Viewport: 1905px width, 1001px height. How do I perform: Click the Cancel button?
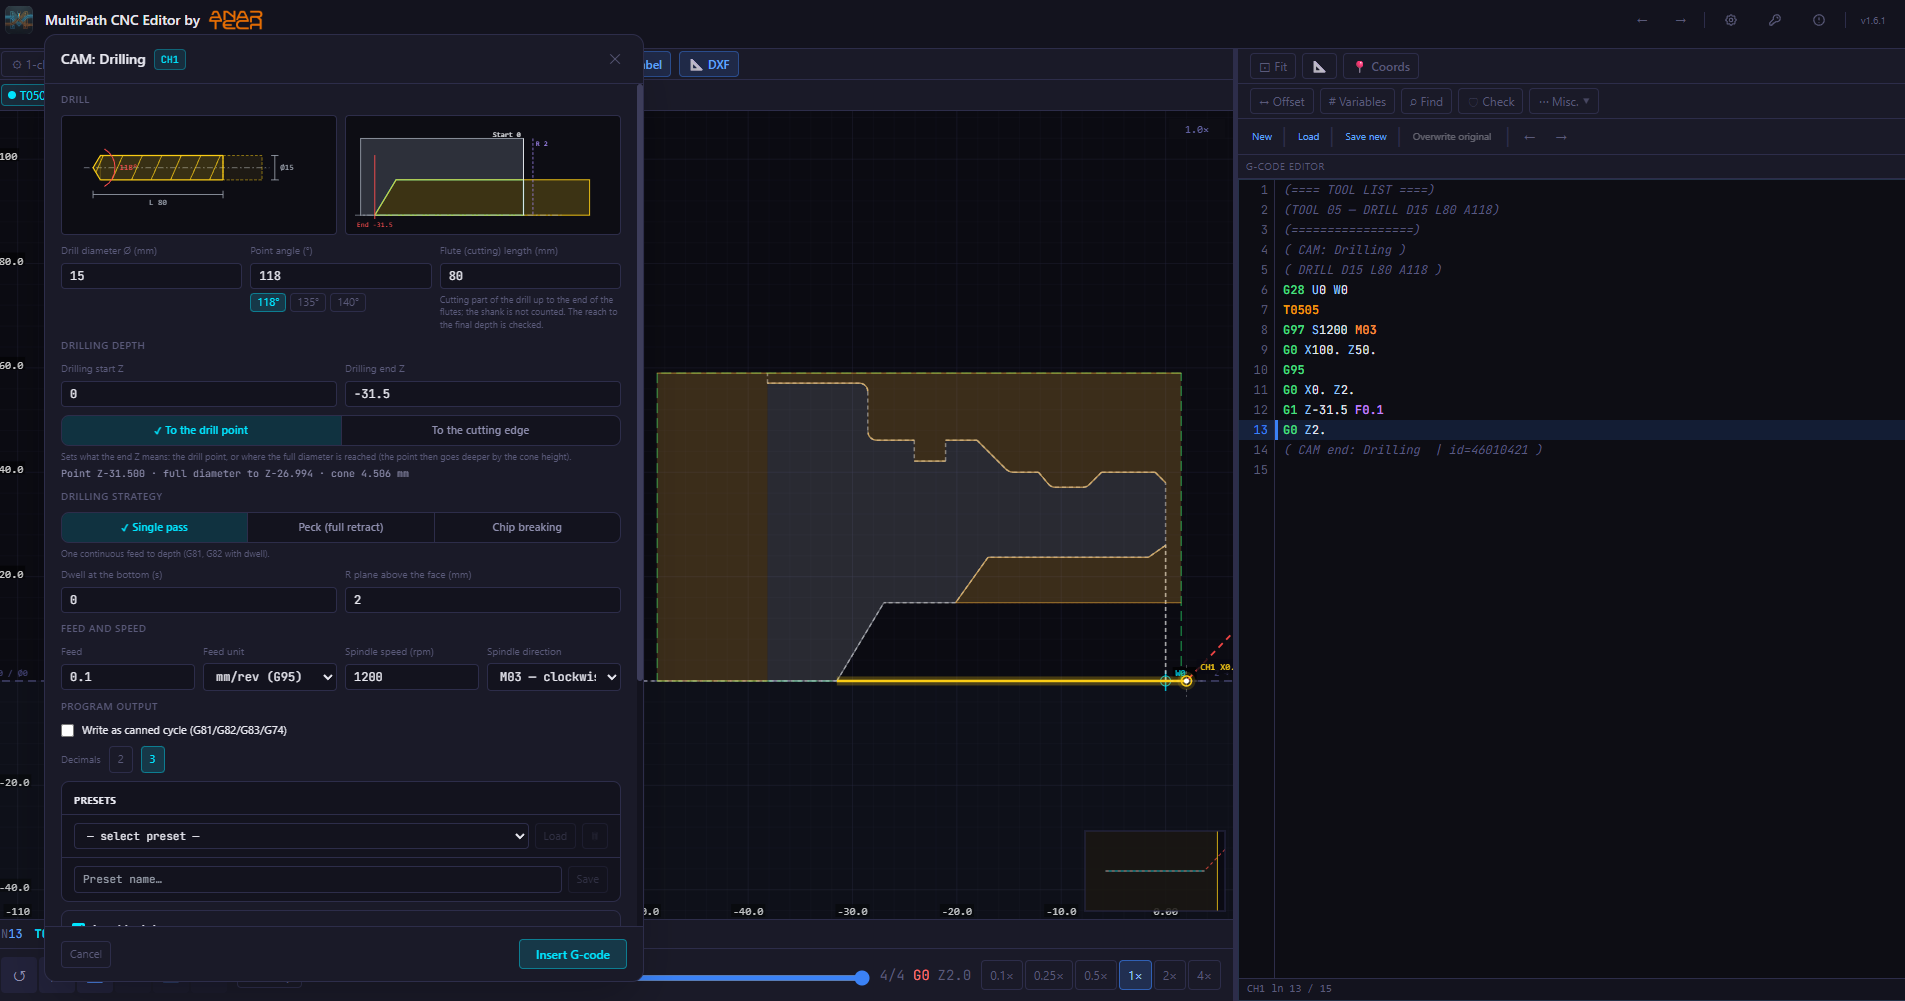click(x=86, y=954)
